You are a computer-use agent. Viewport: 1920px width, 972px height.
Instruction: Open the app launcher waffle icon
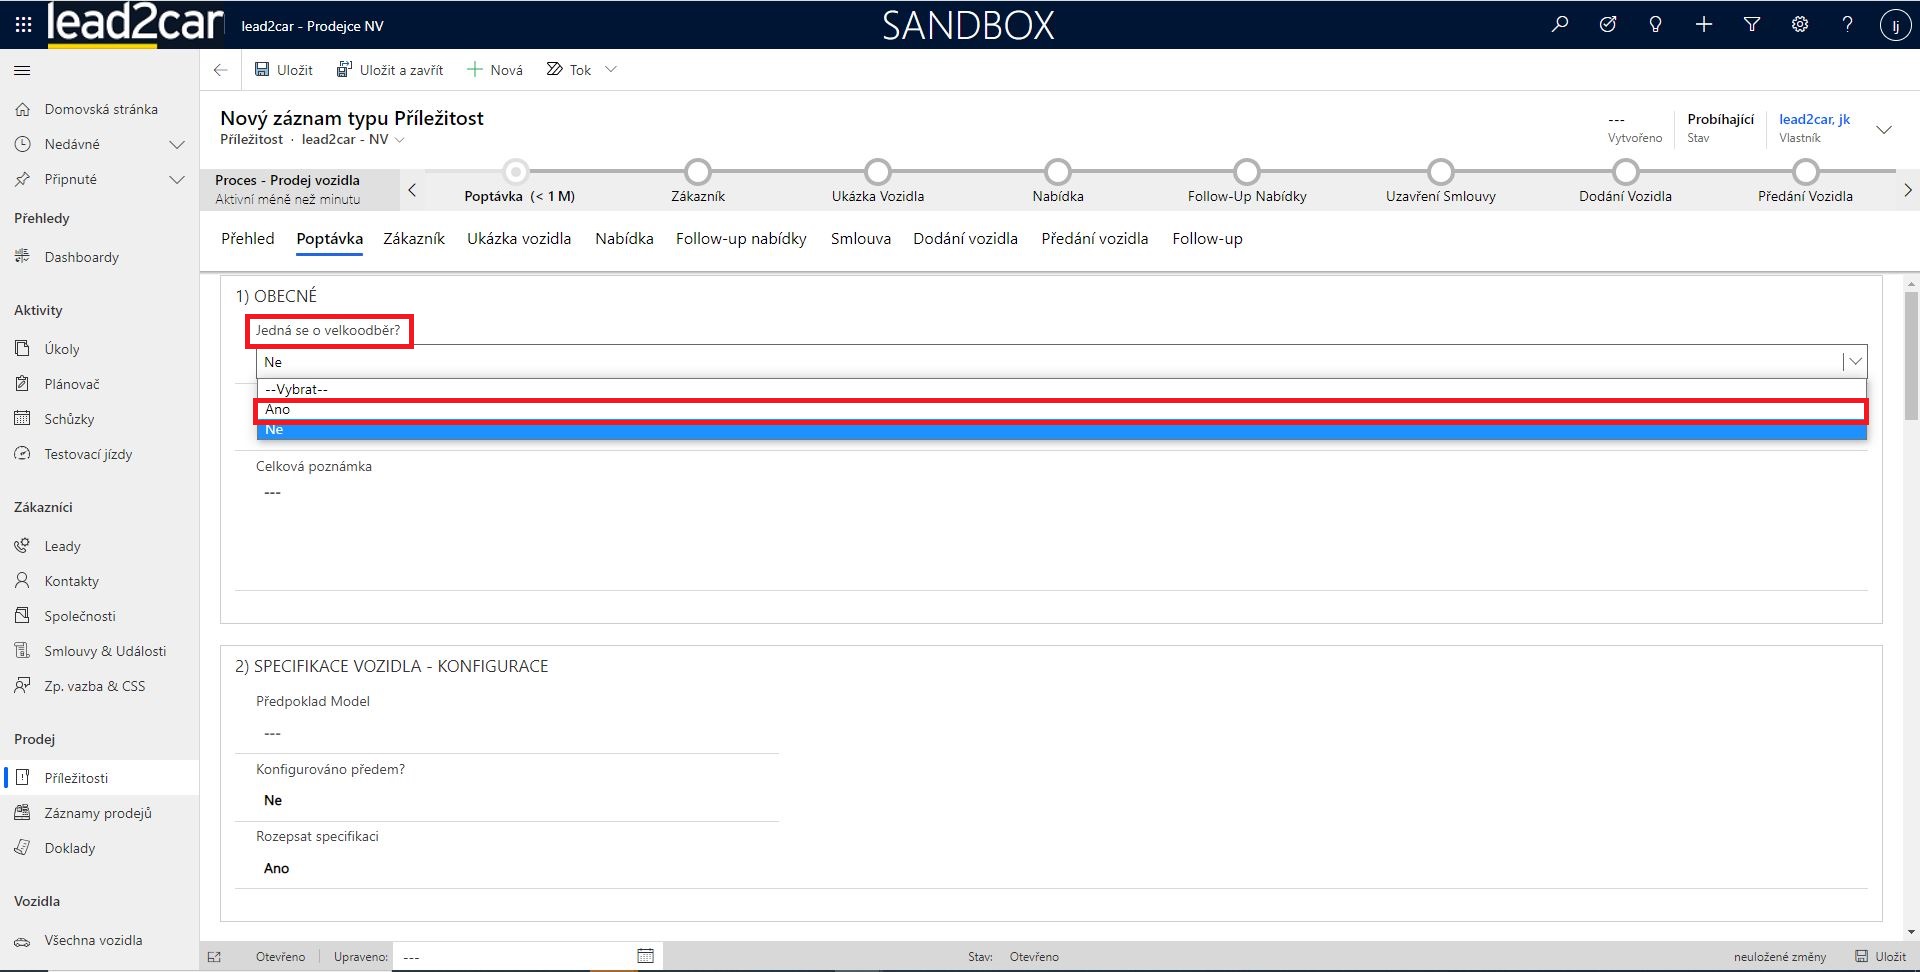click(23, 25)
